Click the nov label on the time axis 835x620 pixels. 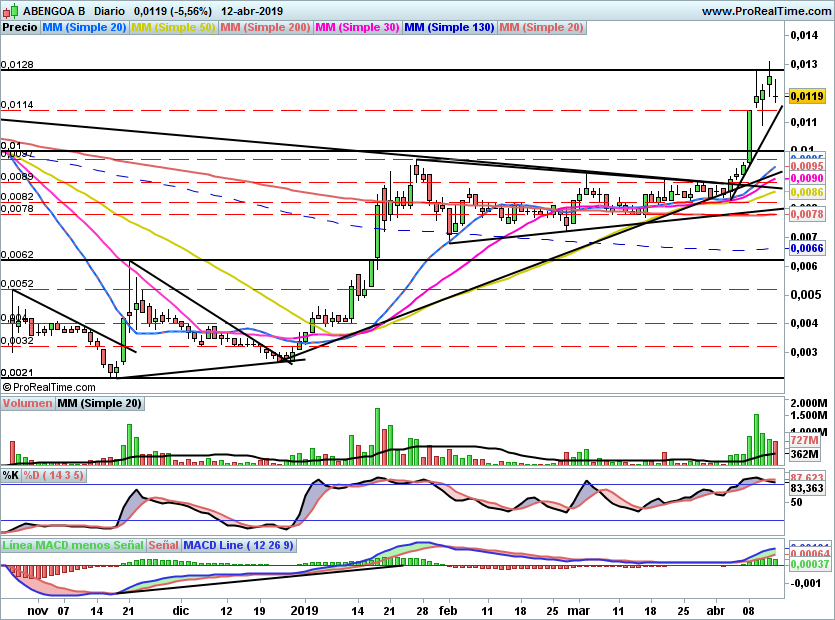coord(37,610)
